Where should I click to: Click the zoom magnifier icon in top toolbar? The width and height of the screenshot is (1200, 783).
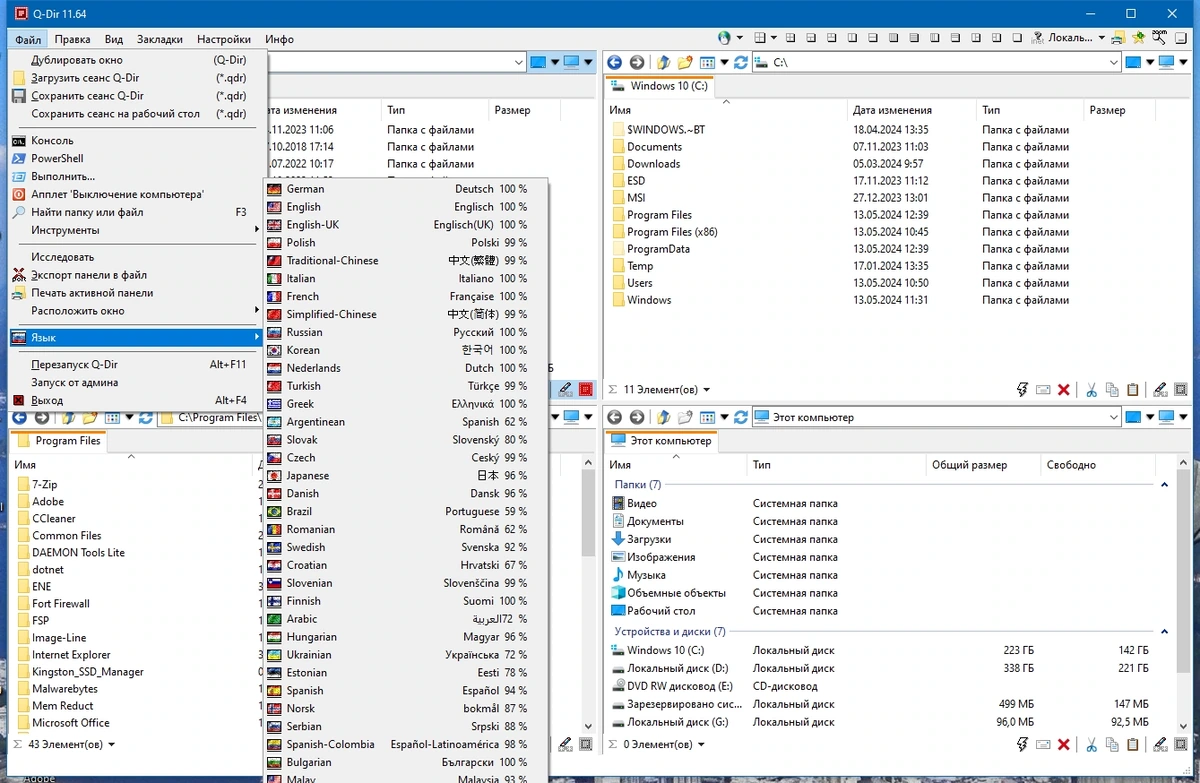1160,38
